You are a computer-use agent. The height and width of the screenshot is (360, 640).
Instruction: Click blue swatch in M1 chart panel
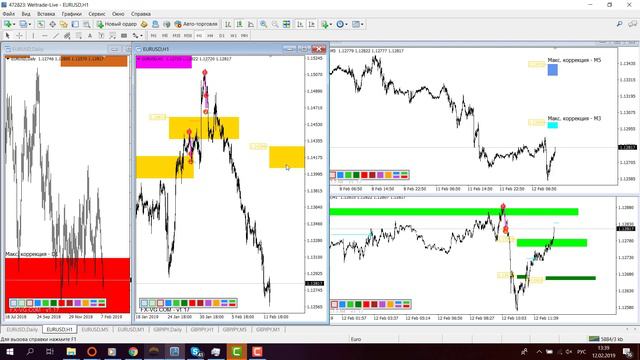pos(342,304)
